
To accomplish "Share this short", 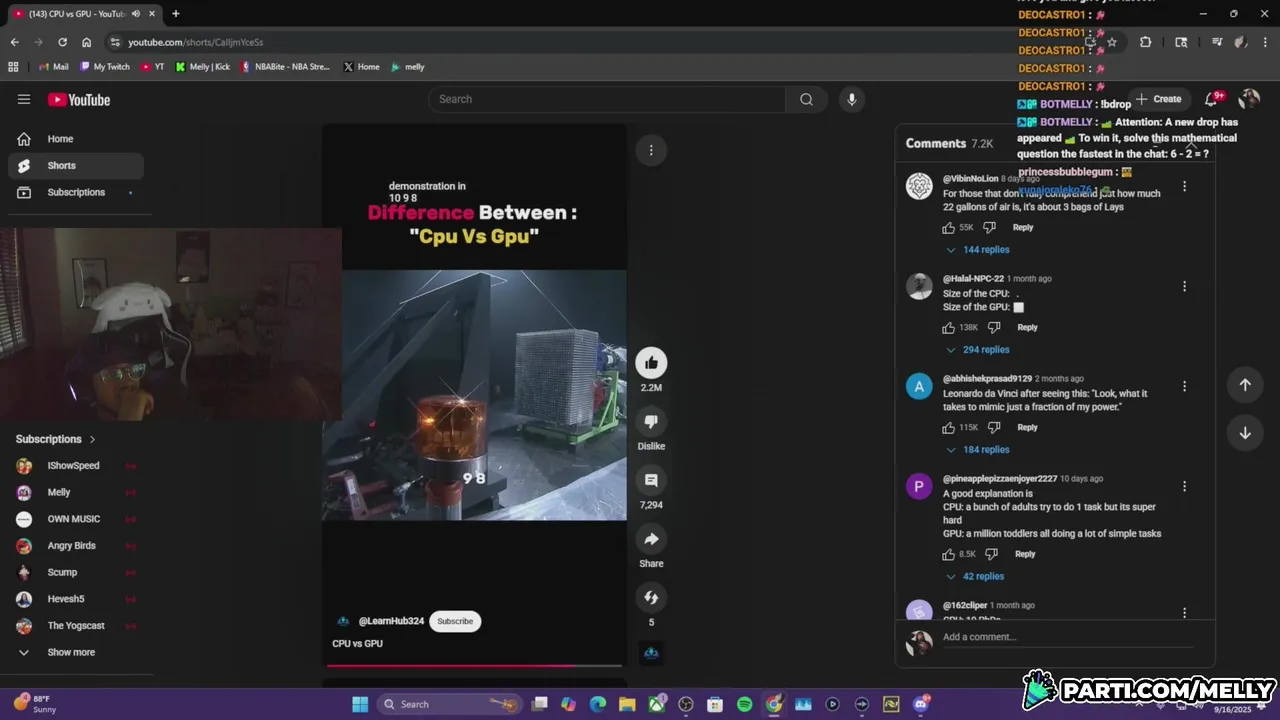I will pos(651,539).
